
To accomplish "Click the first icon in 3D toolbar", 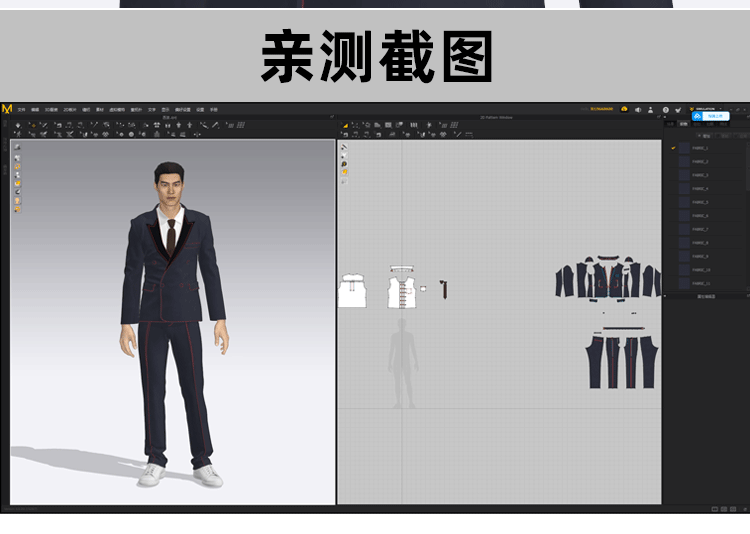I will pos(18,125).
